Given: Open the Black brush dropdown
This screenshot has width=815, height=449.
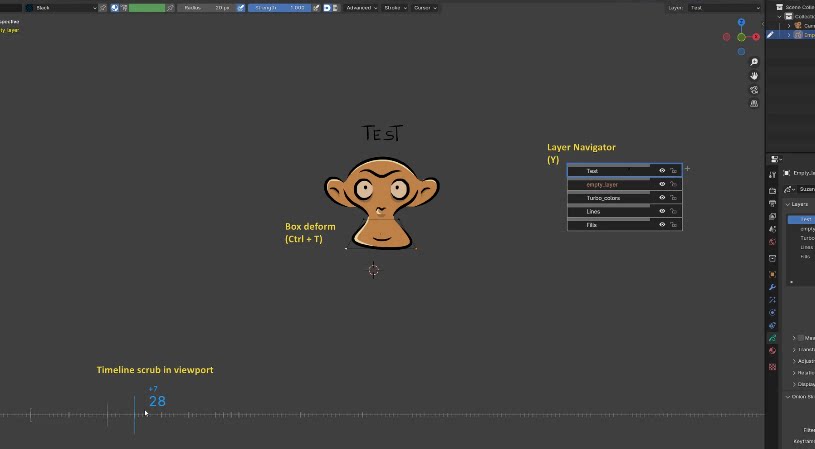Looking at the screenshot, I should pos(61,8).
